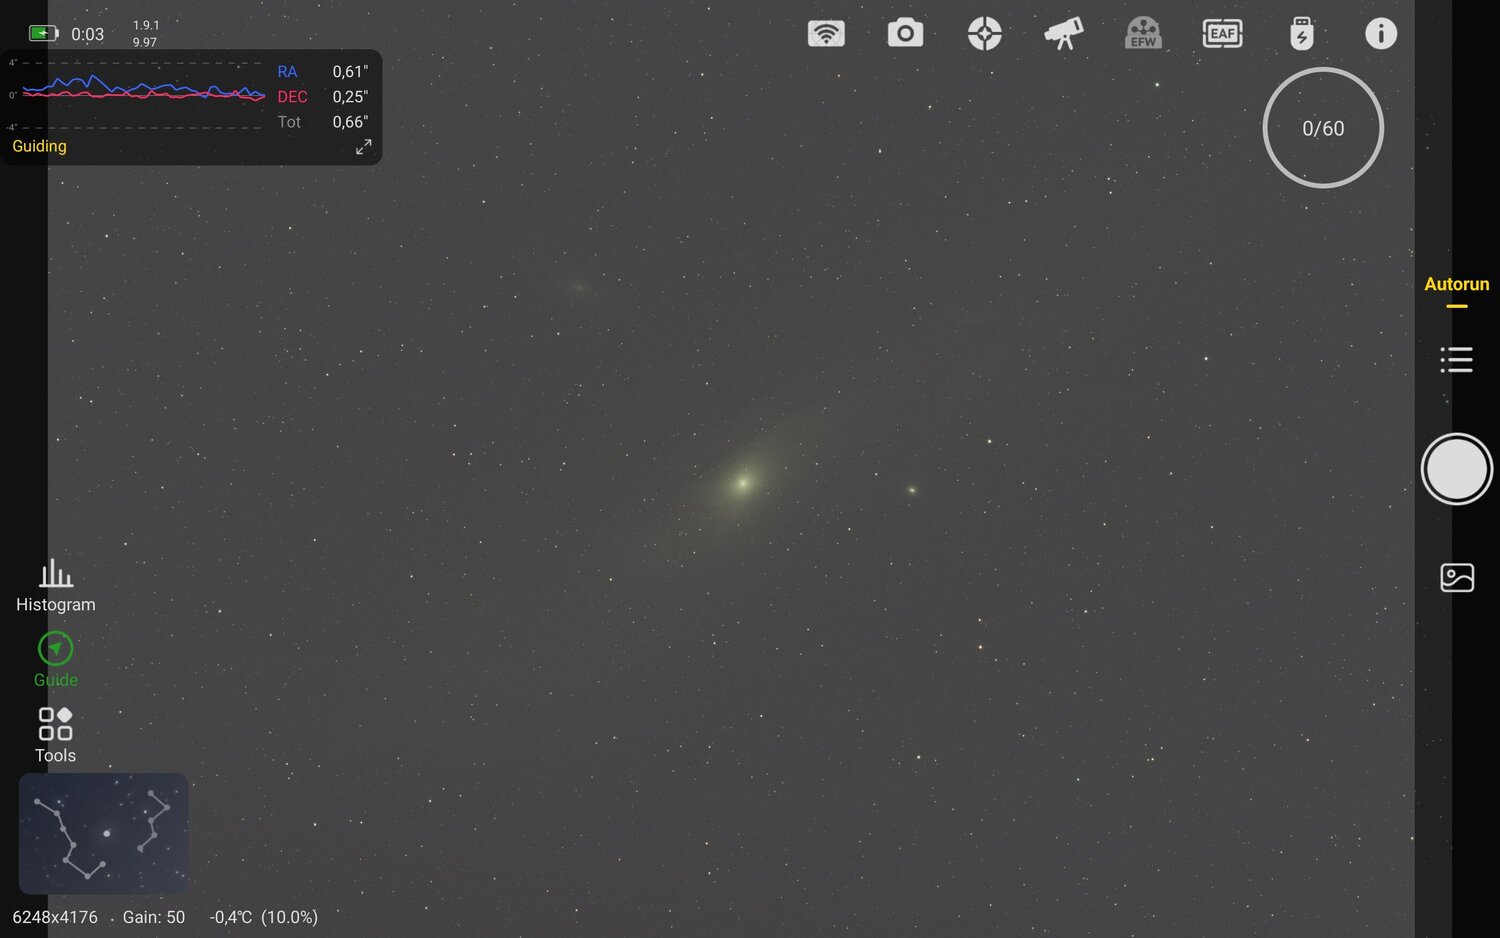
Task: Click the guiding error graph
Action: click(x=138, y=94)
